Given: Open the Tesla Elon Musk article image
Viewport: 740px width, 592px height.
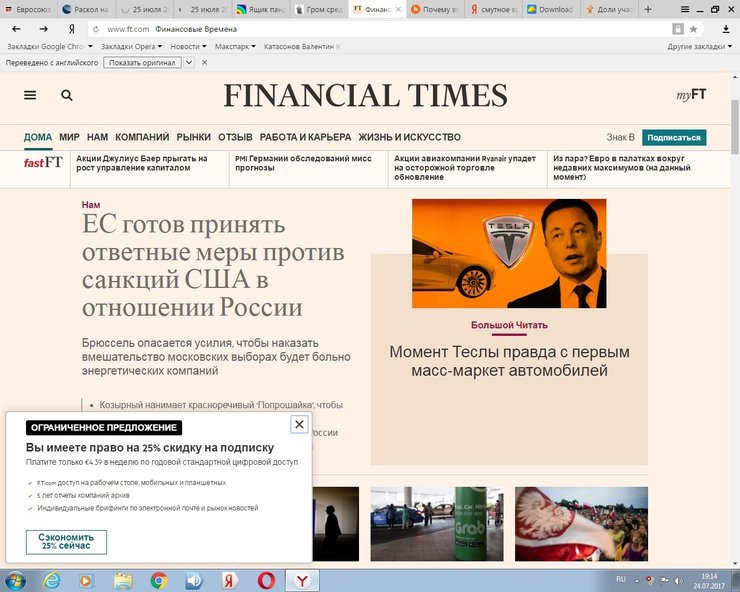Looking at the screenshot, I should (508, 253).
